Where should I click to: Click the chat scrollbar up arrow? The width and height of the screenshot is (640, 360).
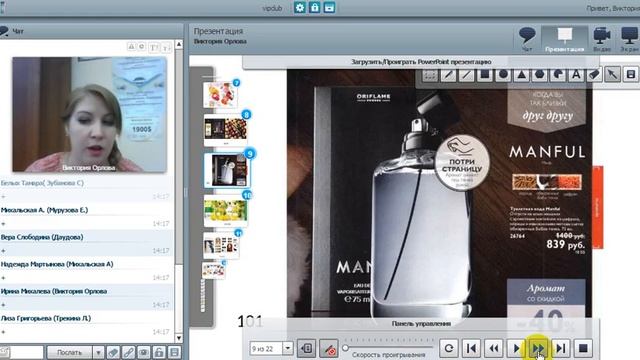tap(179, 44)
